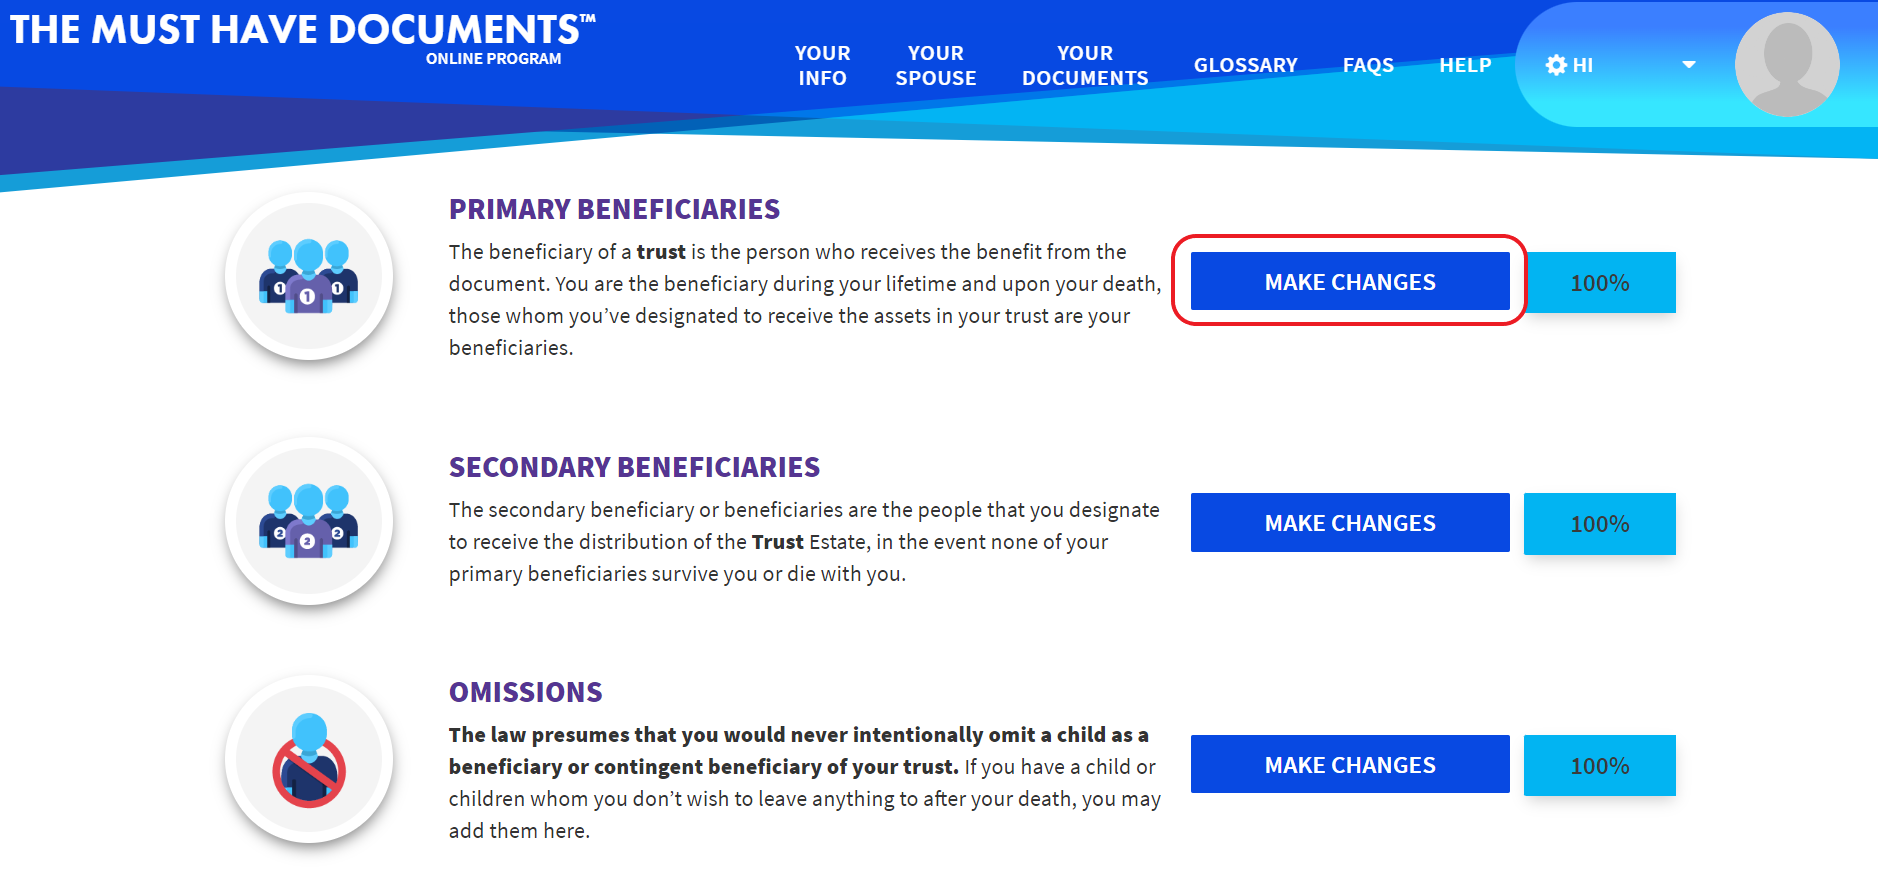Go to Your Documents page
Screen dimensions: 1878x872
pos(1084,65)
